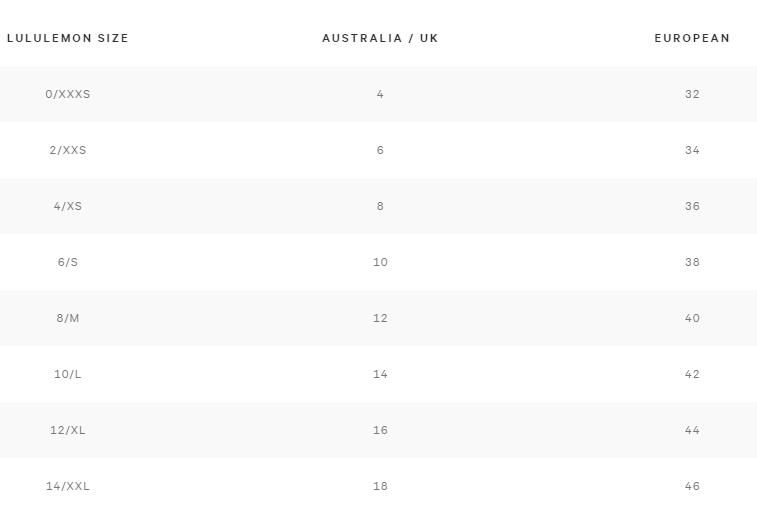Click Australia/UK size 10 cell
The image size is (757, 517).
click(x=380, y=262)
